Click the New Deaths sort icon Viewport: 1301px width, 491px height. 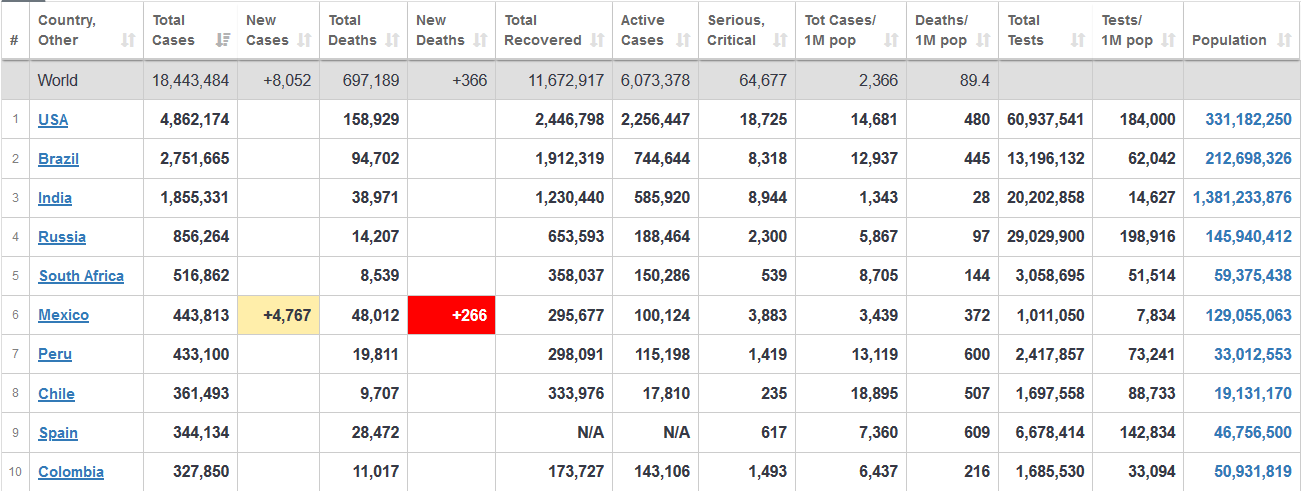point(480,41)
